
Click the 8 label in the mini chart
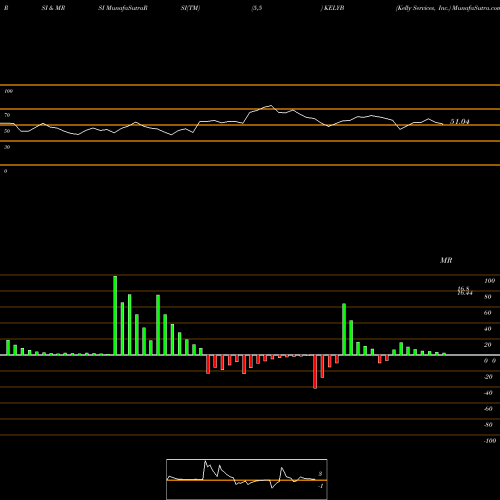pos(320,474)
